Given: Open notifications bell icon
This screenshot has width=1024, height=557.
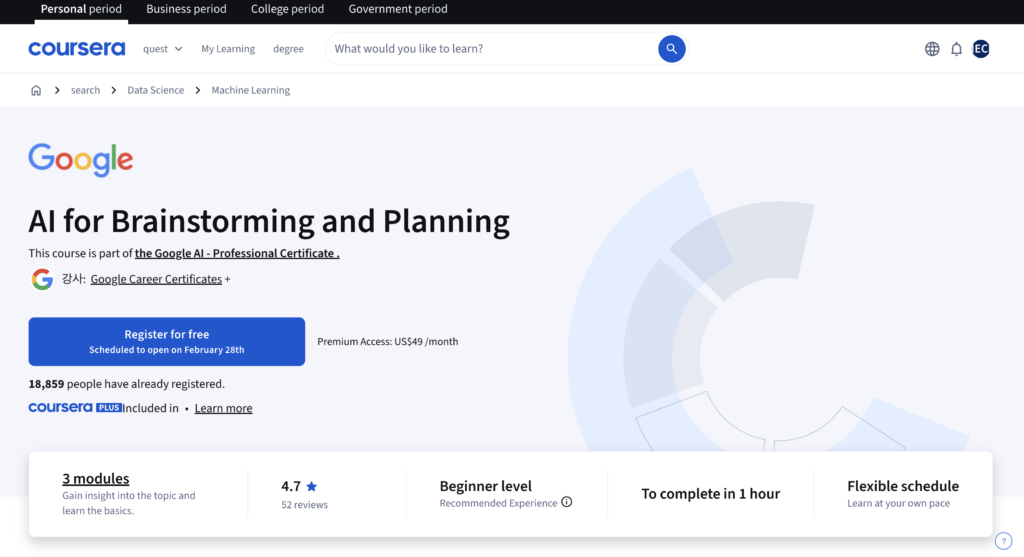Looking at the screenshot, I should point(956,49).
